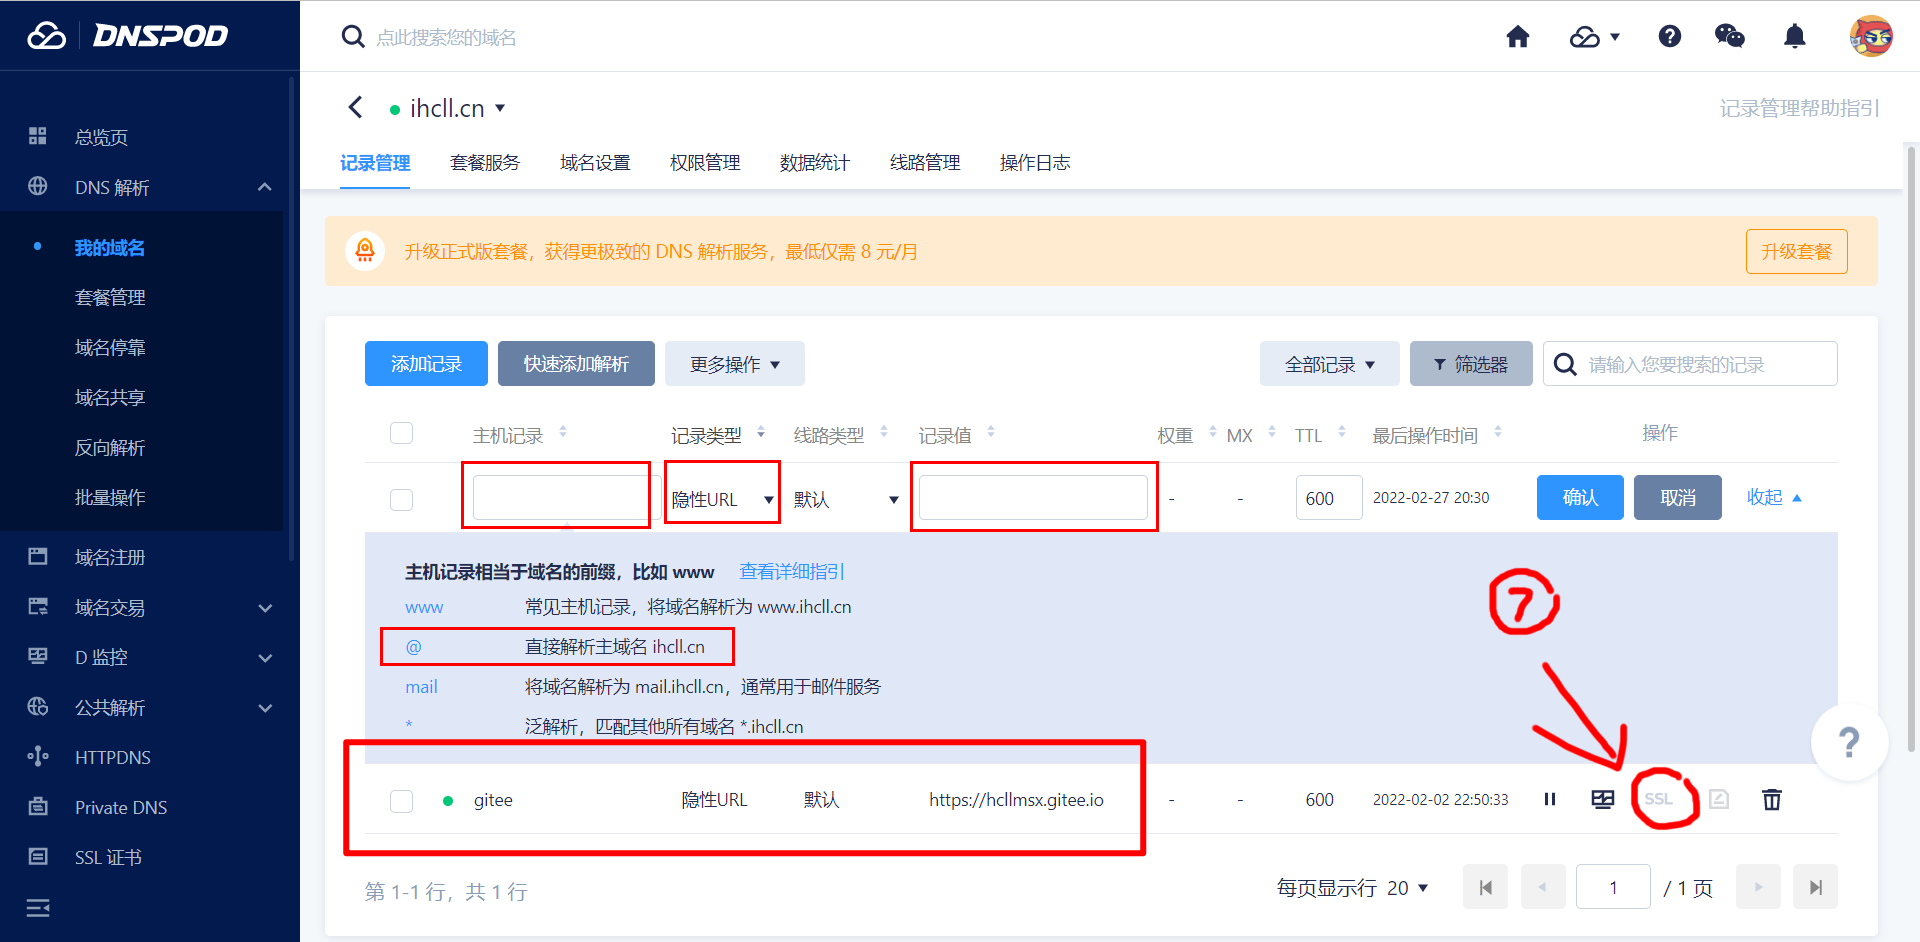This screenshot has width=1920, height=942.
Task: Open the record monitoring icon on gitee row
Action: (1603, 799)
